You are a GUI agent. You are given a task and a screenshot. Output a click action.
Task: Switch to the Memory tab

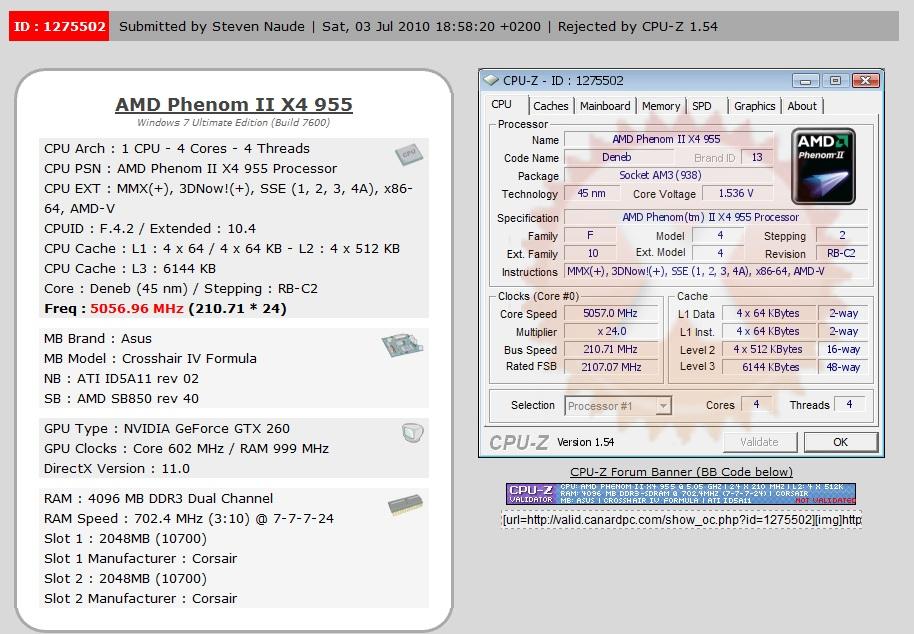click(x=660, y=106)
